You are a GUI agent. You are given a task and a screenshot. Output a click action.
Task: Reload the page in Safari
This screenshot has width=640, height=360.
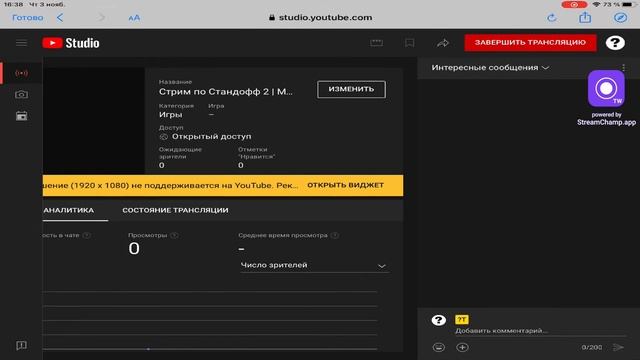(551, 18)
